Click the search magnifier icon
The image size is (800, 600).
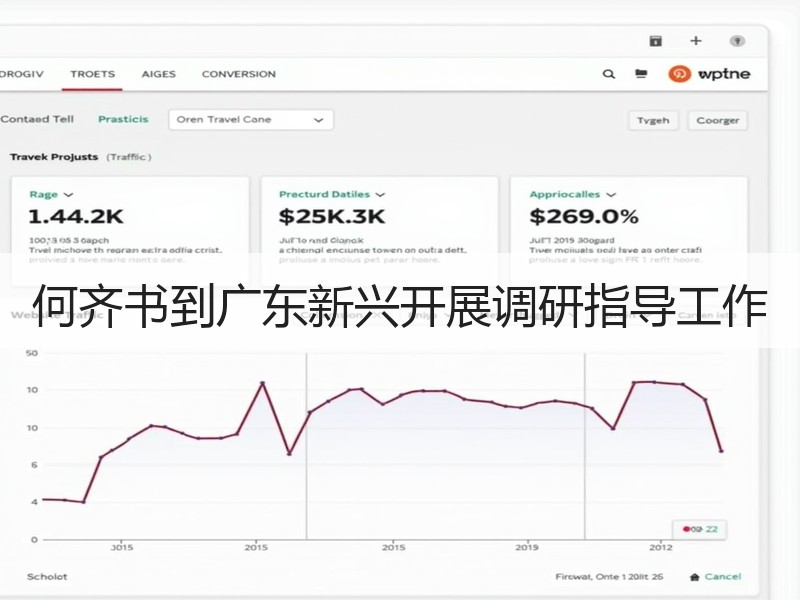[x=609, y=74]
